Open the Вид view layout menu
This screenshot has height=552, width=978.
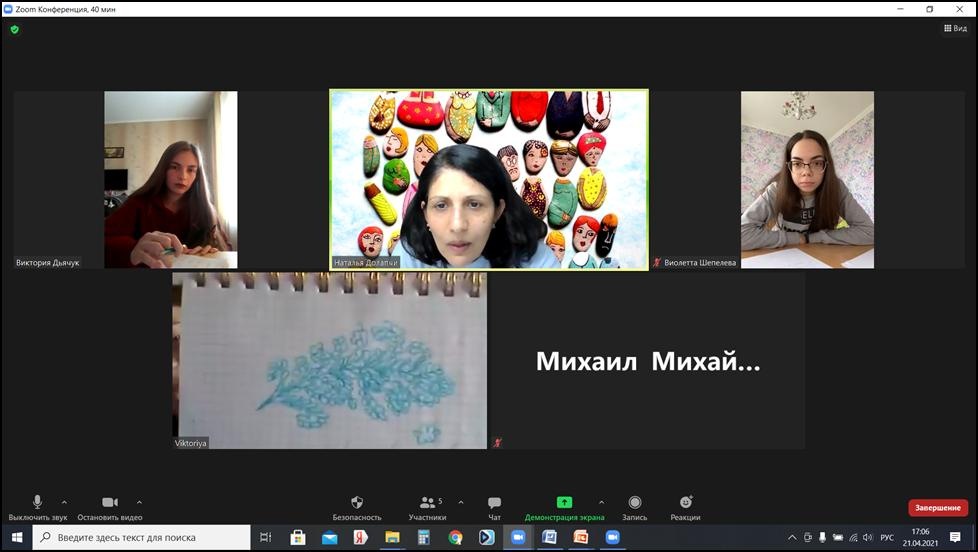[x=955, y=28]
